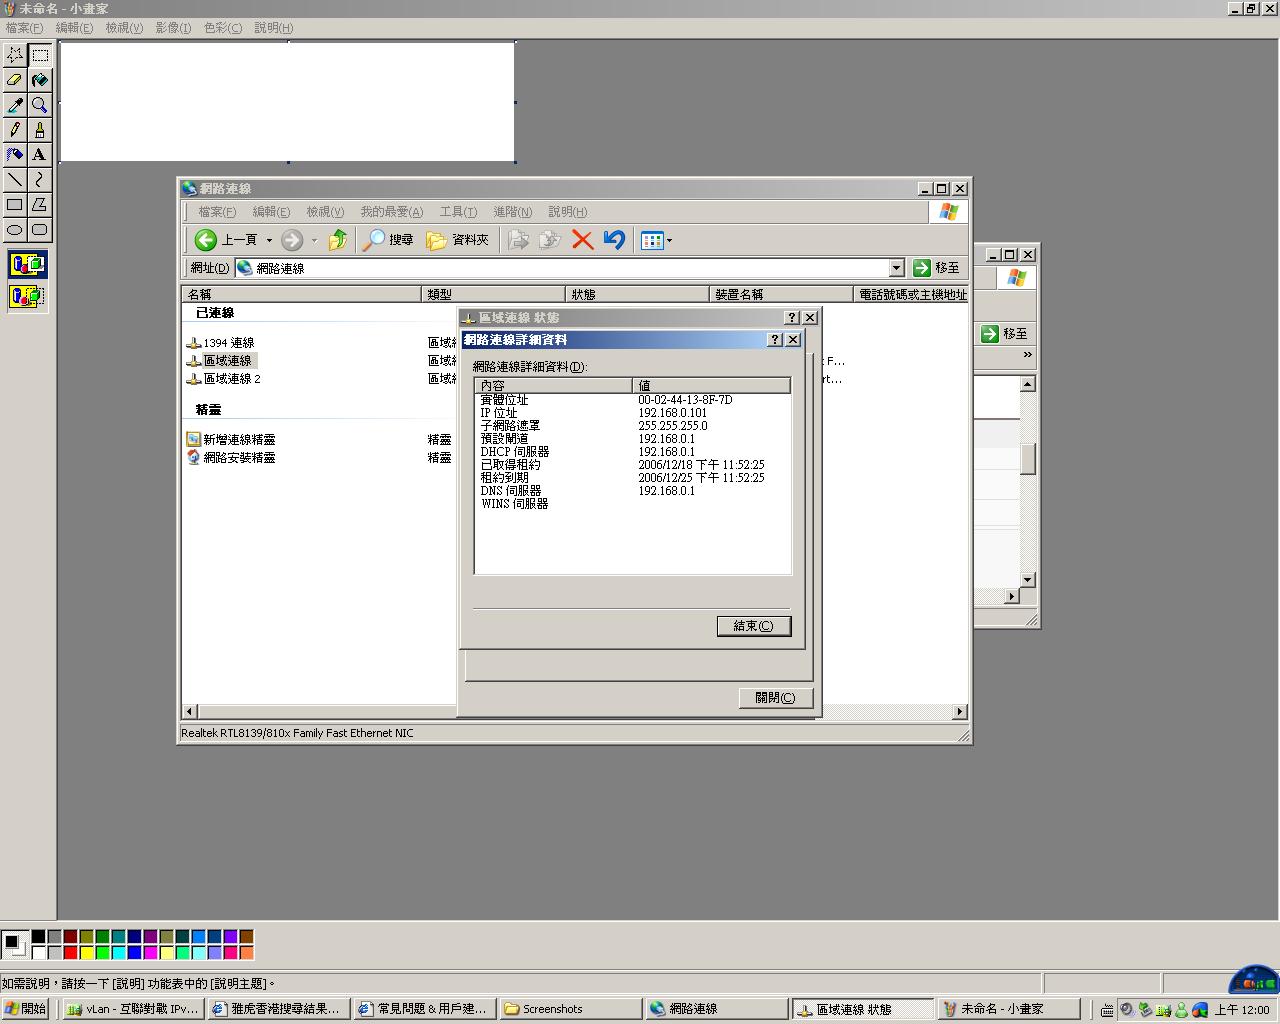Pick the red color swatch
This screenshot has width=1280, height=1024.
(70, 952)
